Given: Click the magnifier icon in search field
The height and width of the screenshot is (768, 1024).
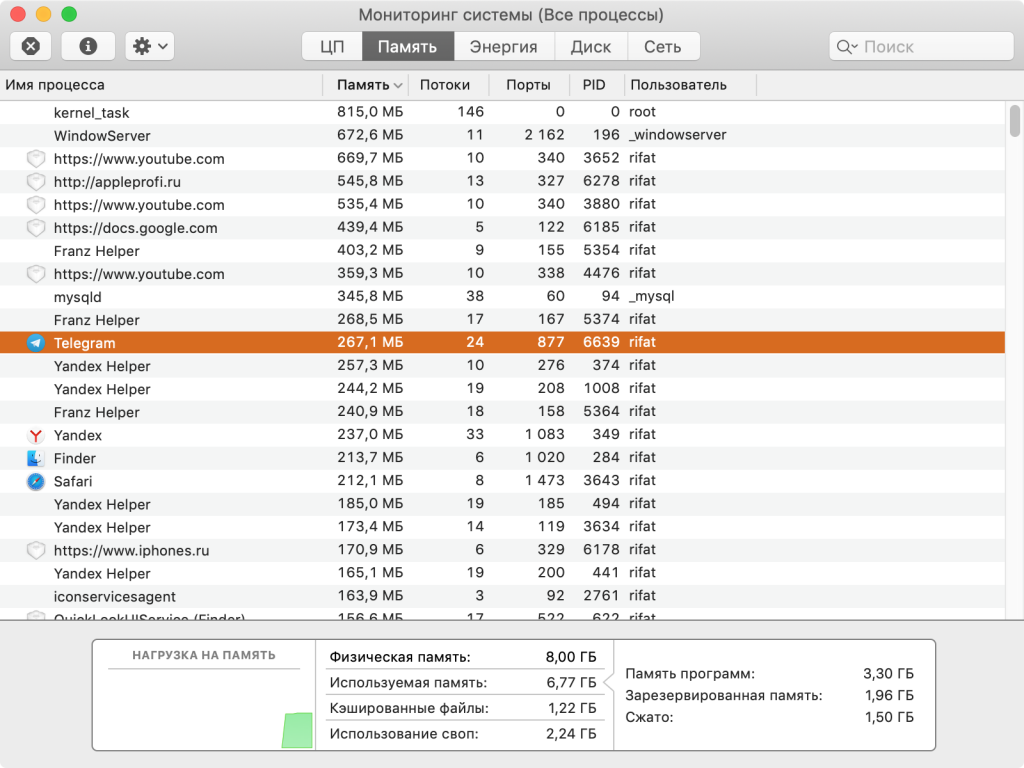Looking at the screenshot, I should point(846,47).
